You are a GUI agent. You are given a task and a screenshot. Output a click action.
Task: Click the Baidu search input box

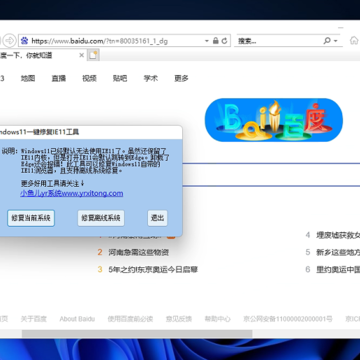271,175
